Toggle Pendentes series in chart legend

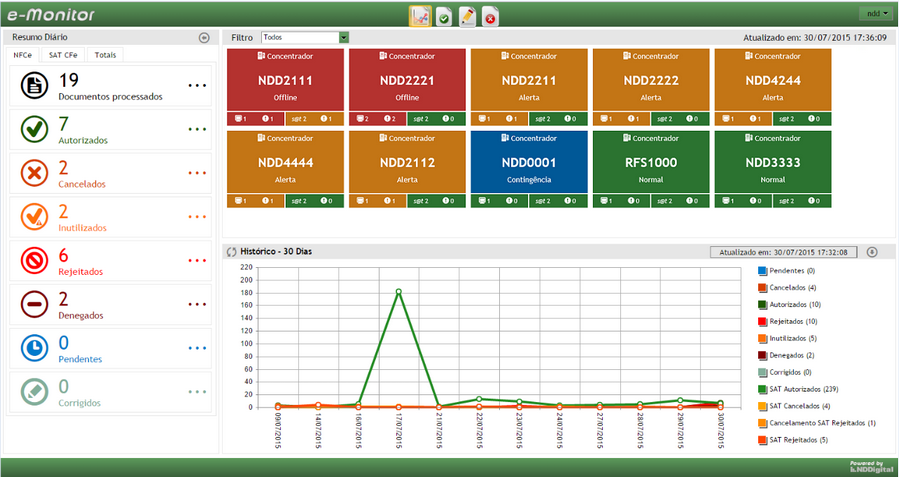pos(762,271)
